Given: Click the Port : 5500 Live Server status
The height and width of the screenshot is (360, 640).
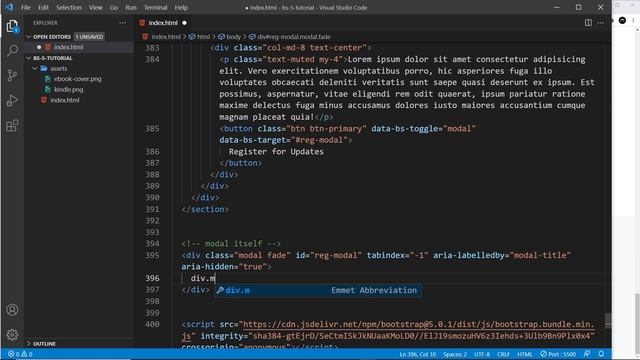Looking at the screenshot, I should tap(558, 354).
